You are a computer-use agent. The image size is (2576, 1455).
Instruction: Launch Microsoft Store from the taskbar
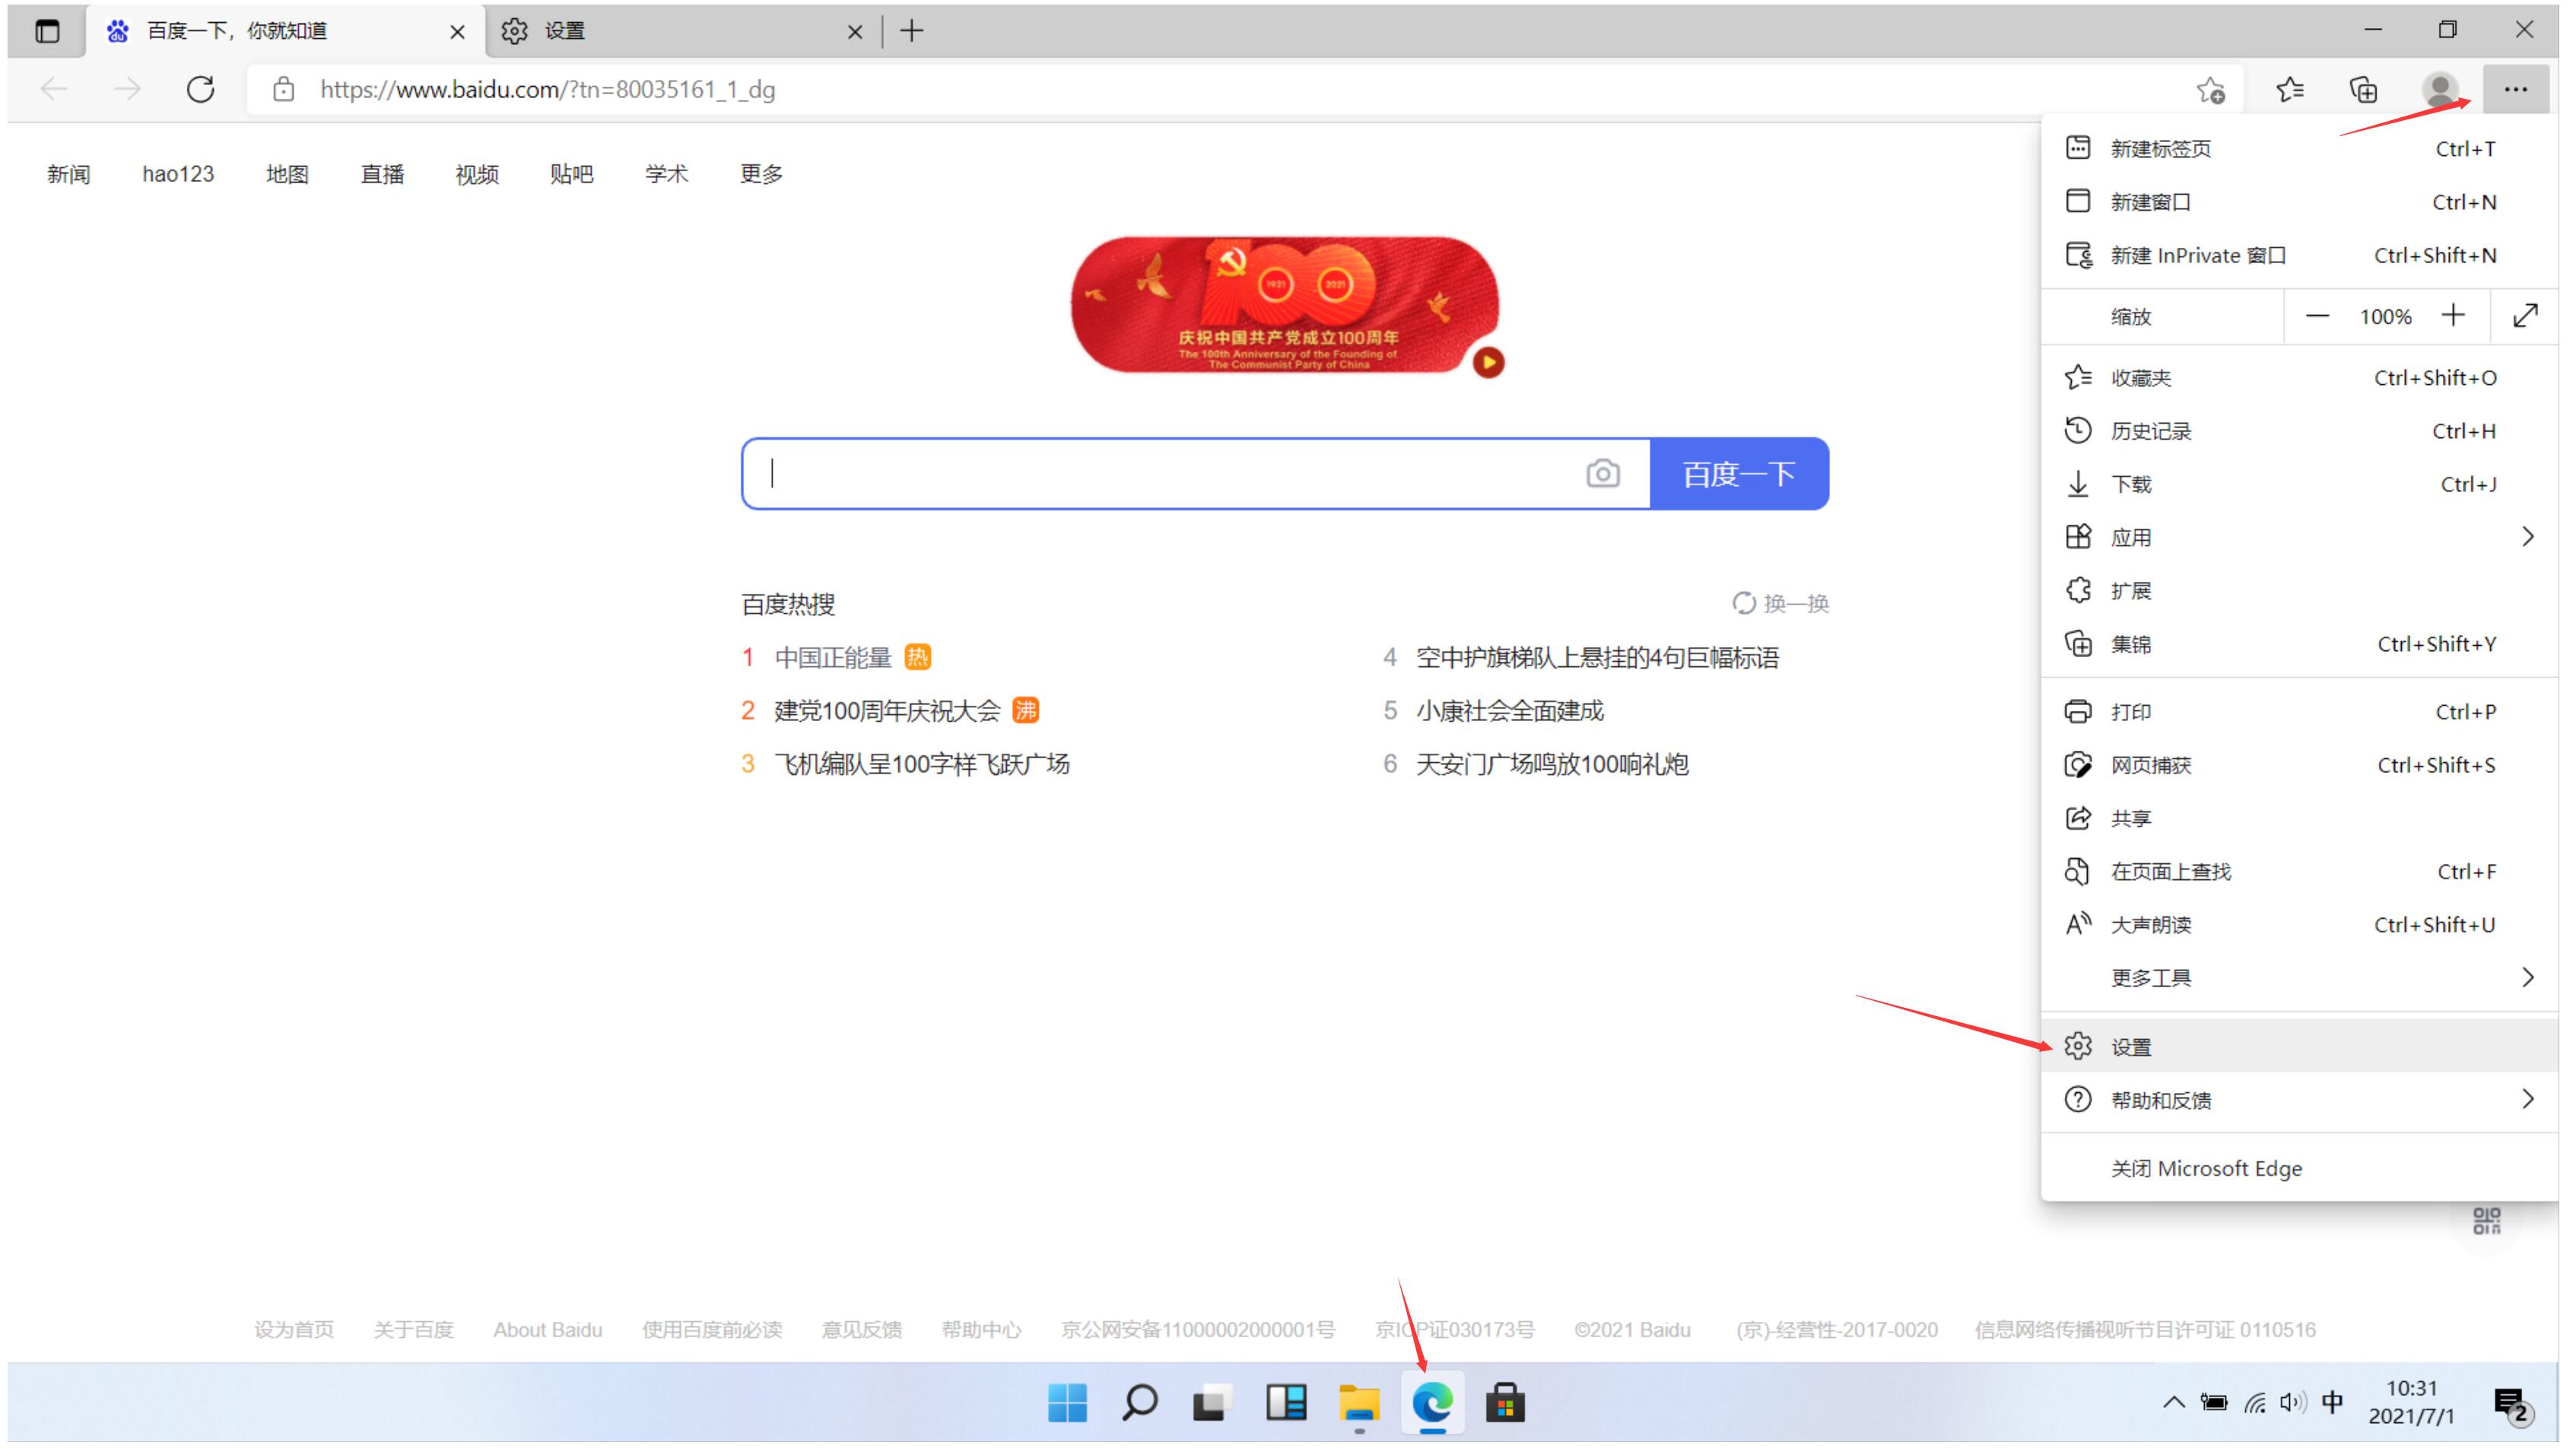click(1505, 1402)
